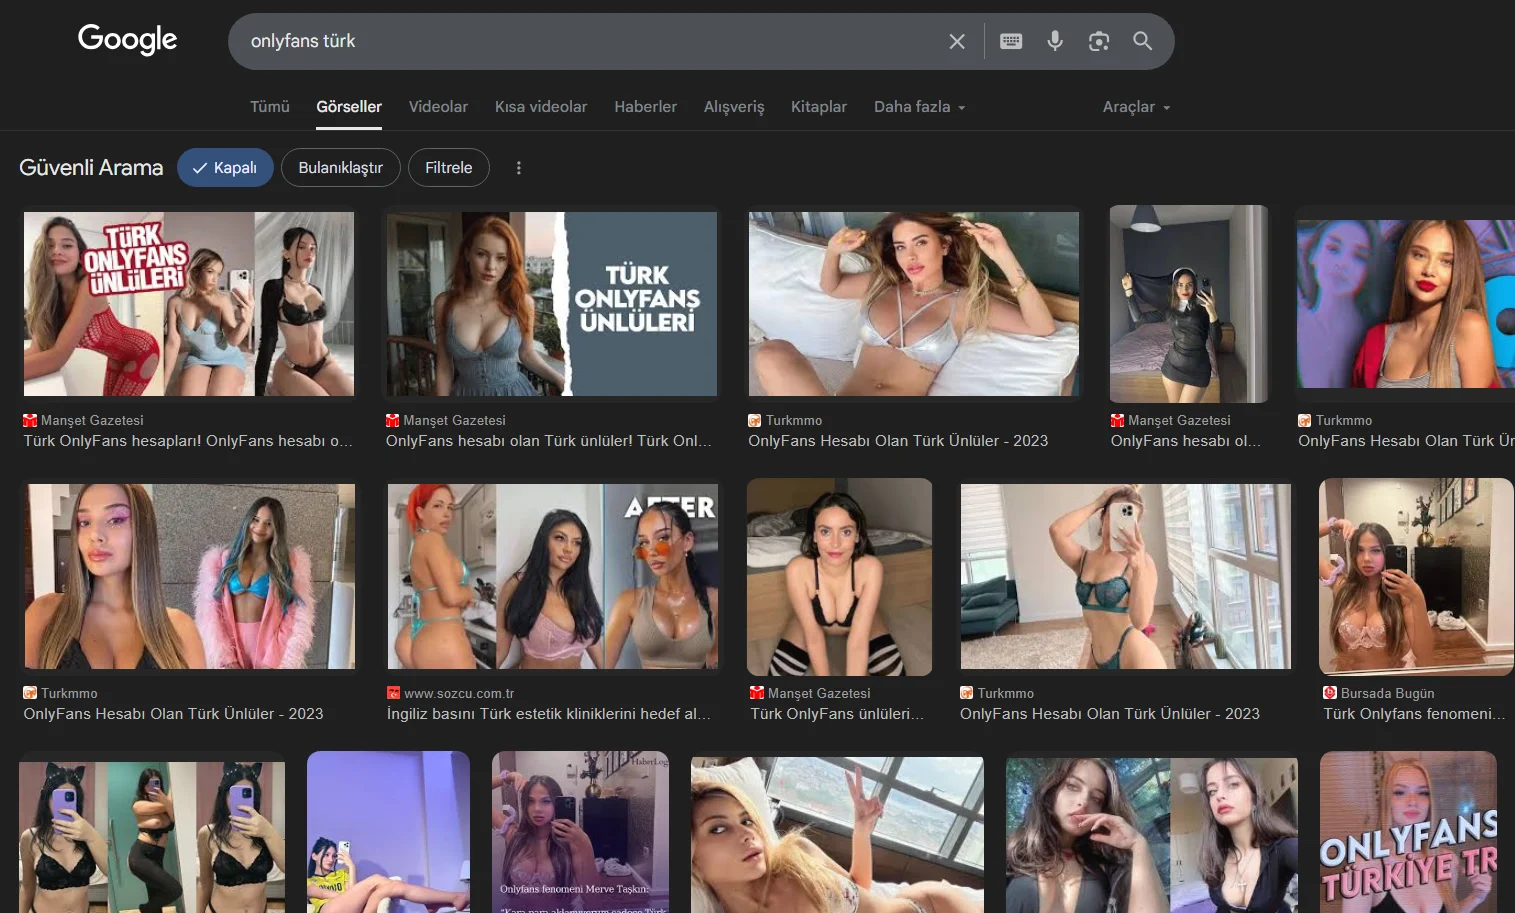This screenshot has width=1515, height=913.
Task: Select the Bulanıklaştır SafeSearch option
Action: 340,168
